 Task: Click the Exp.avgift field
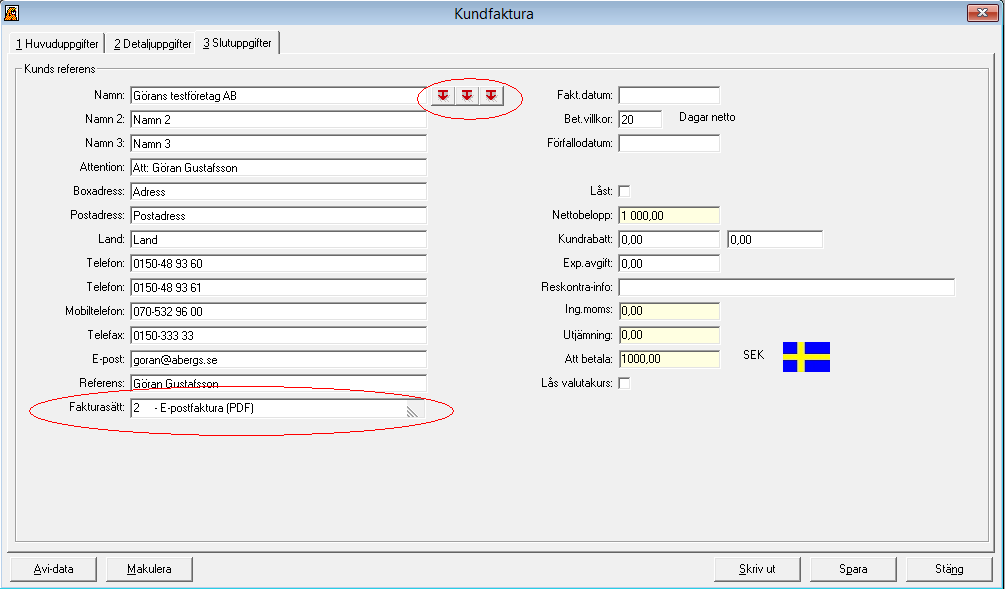click(x=669, y=263)
